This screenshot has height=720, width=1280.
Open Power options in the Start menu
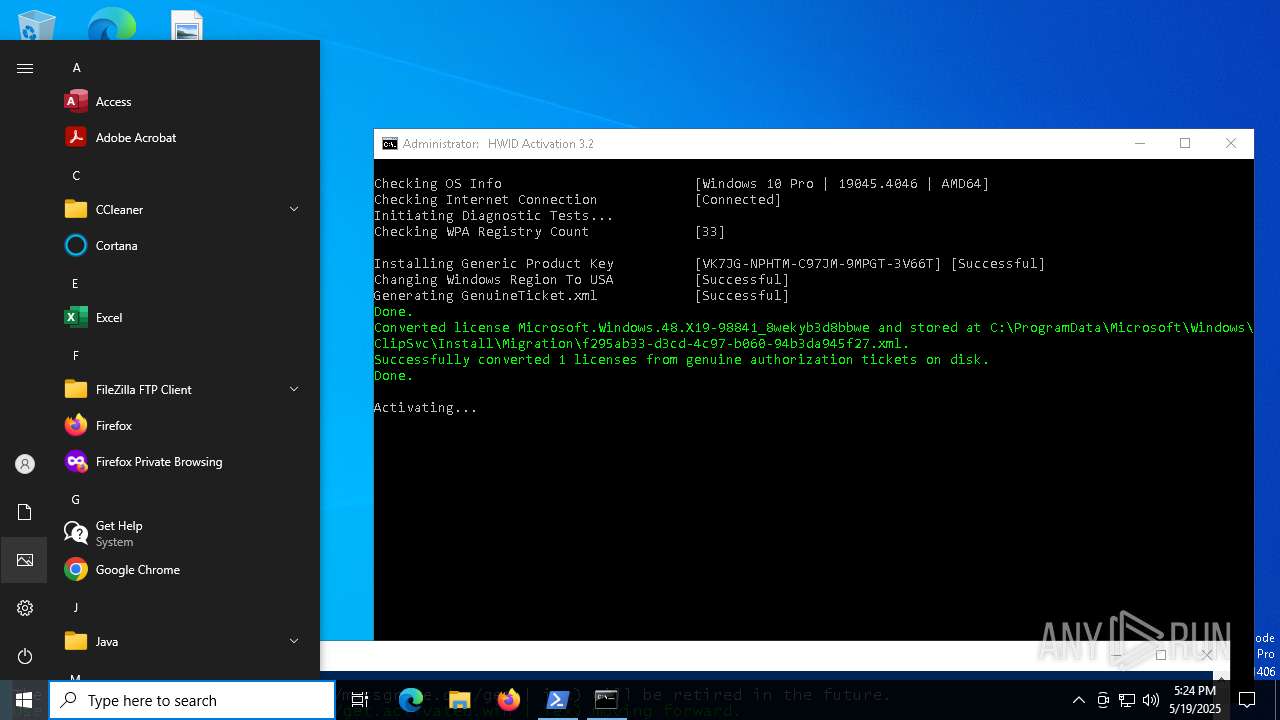coord(25,656)
